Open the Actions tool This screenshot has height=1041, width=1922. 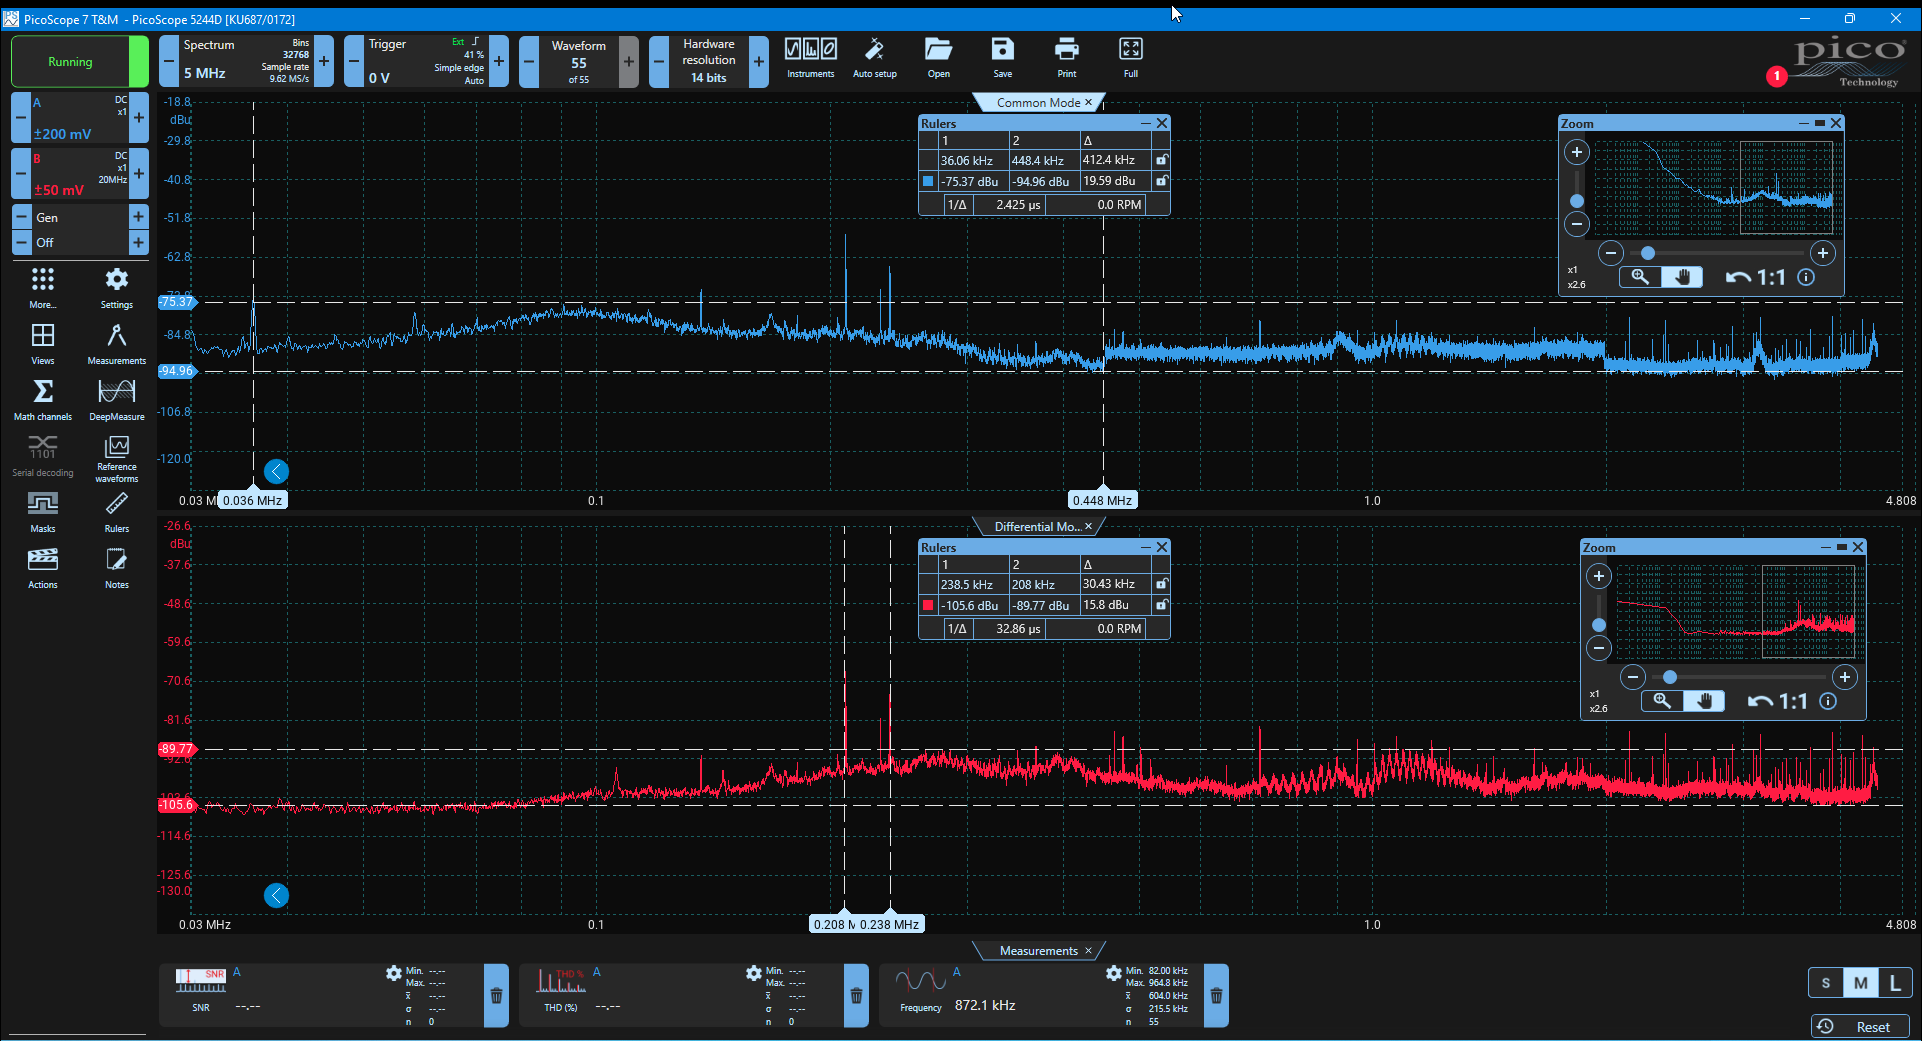click(x=43, y=568)
